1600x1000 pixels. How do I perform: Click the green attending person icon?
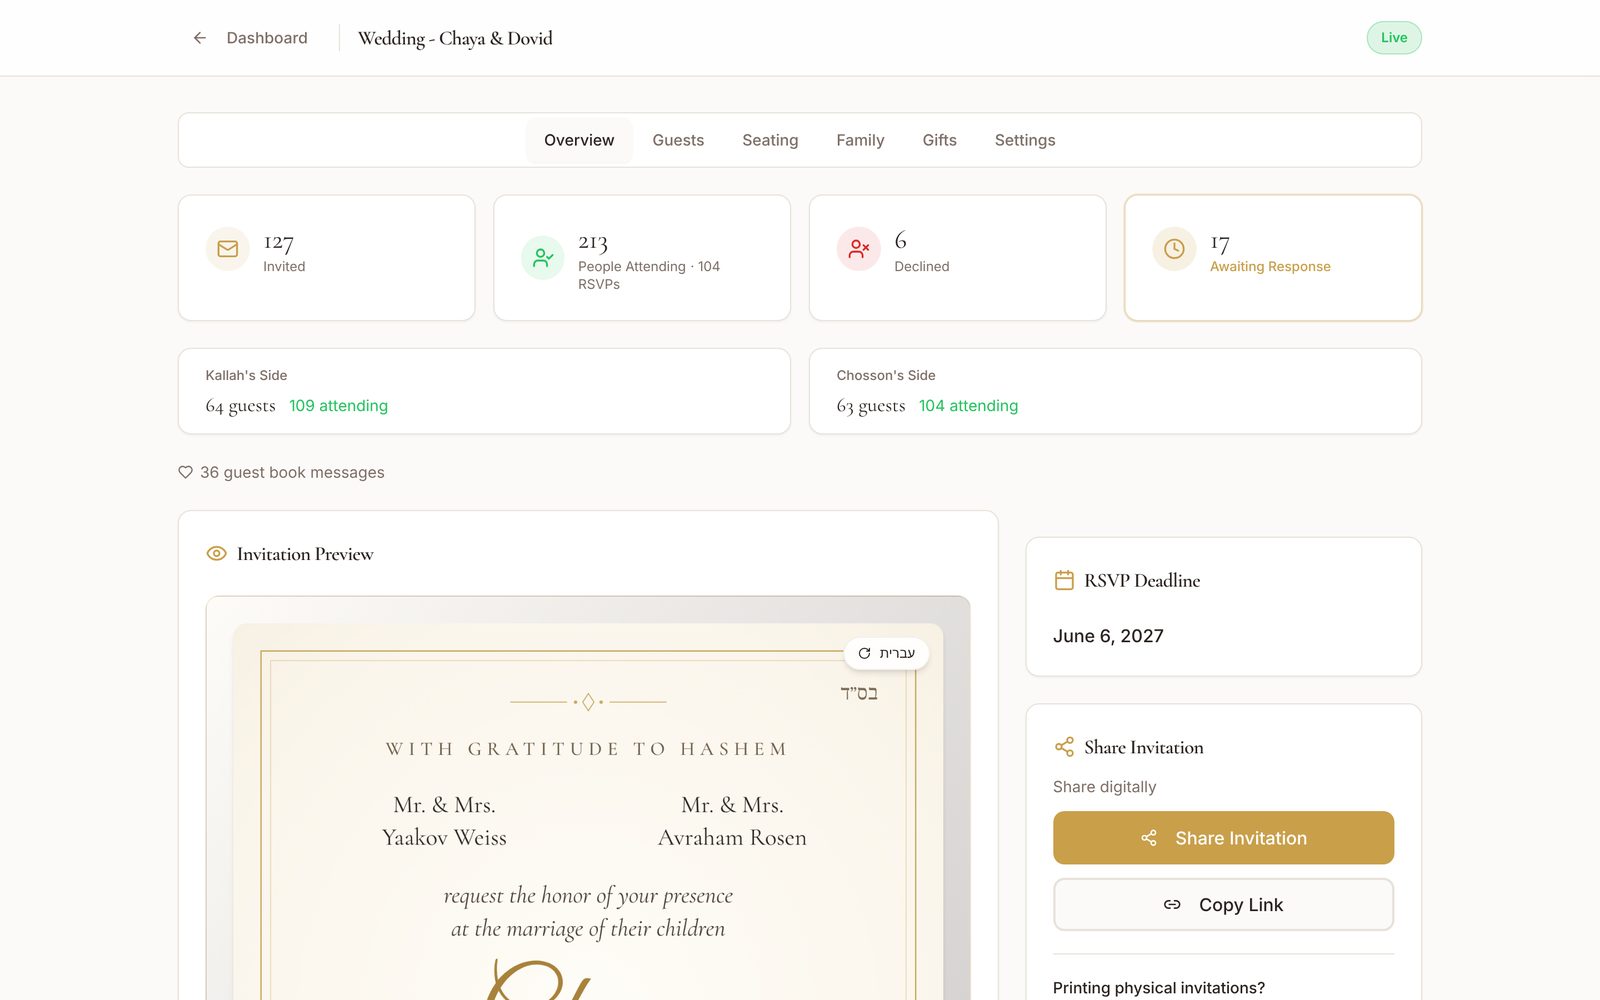(543, 258)
